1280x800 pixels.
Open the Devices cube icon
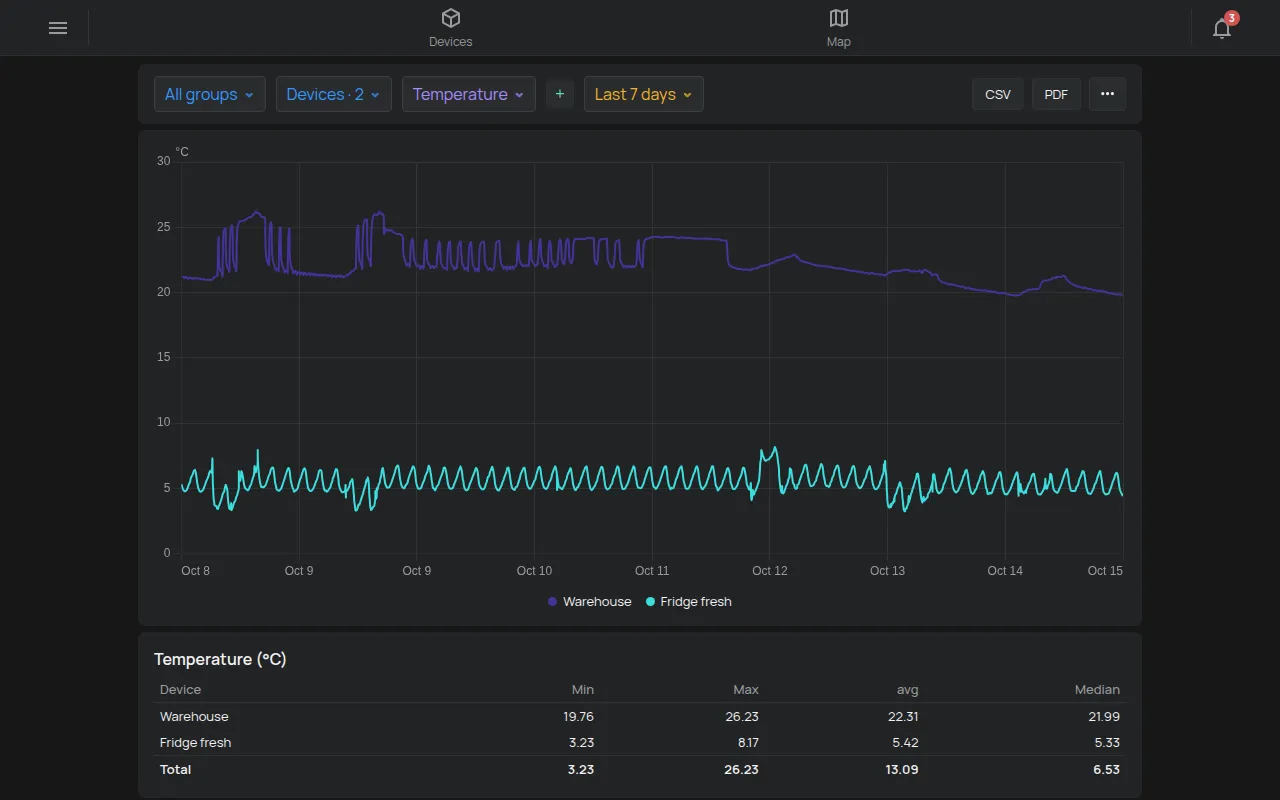pyautogui.click(x=451, y=18)
